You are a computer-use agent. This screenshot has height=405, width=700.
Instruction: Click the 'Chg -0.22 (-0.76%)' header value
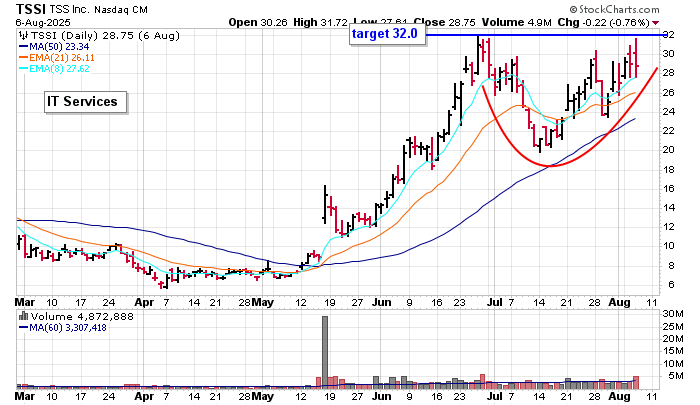604,22
